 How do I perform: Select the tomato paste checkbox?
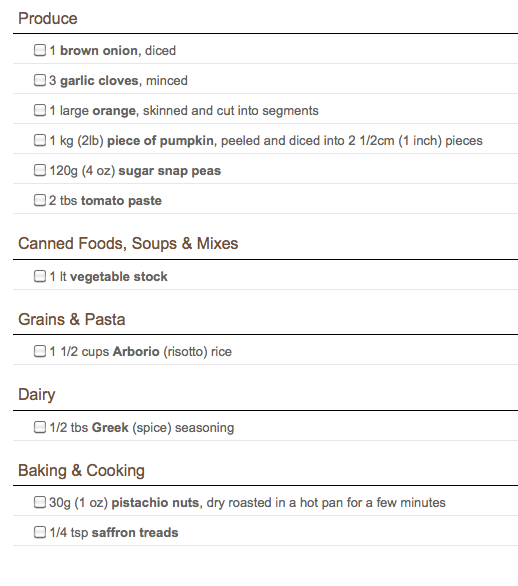40,200
